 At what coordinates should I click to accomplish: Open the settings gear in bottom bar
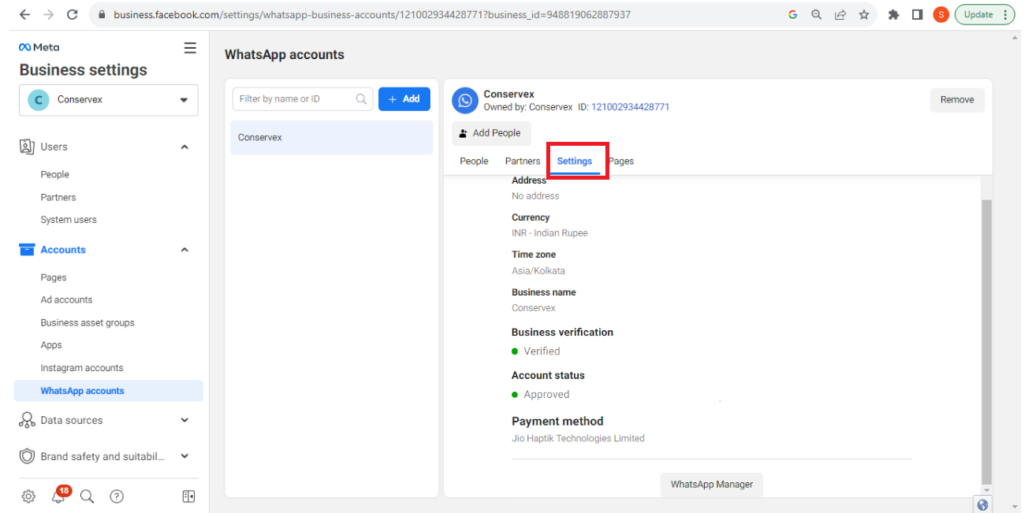click(29, 497)
